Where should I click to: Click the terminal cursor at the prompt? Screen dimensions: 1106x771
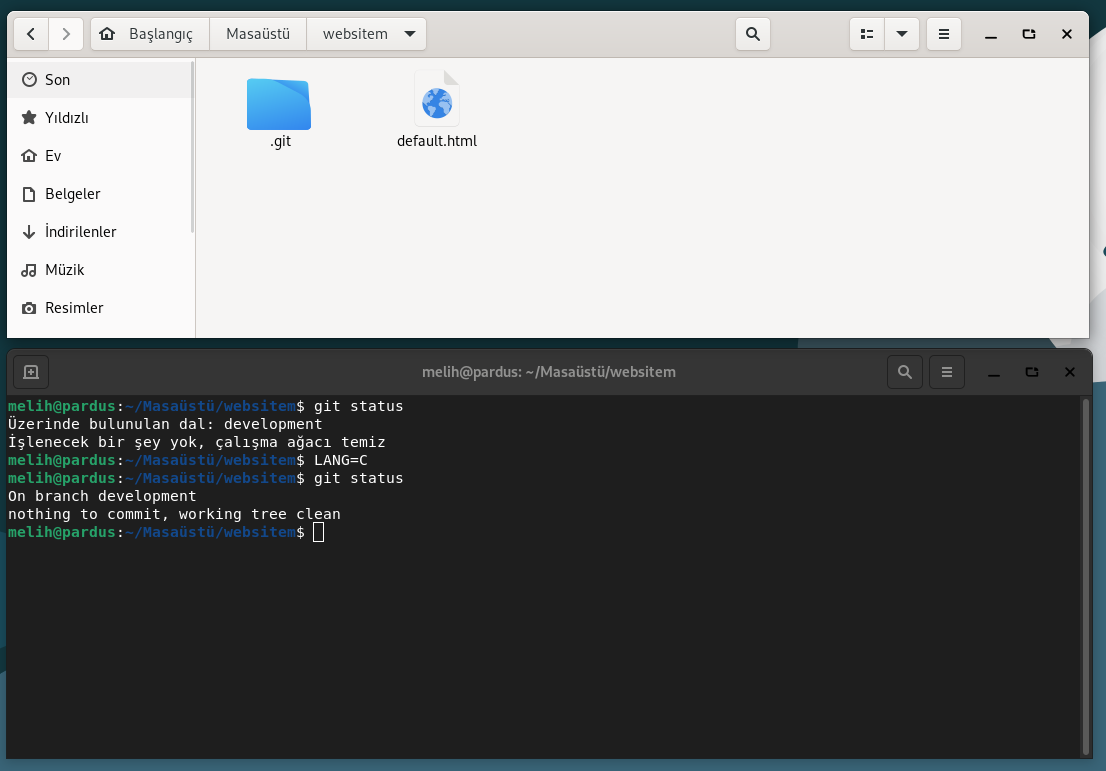pyautogui.click(x=319, y=533)
